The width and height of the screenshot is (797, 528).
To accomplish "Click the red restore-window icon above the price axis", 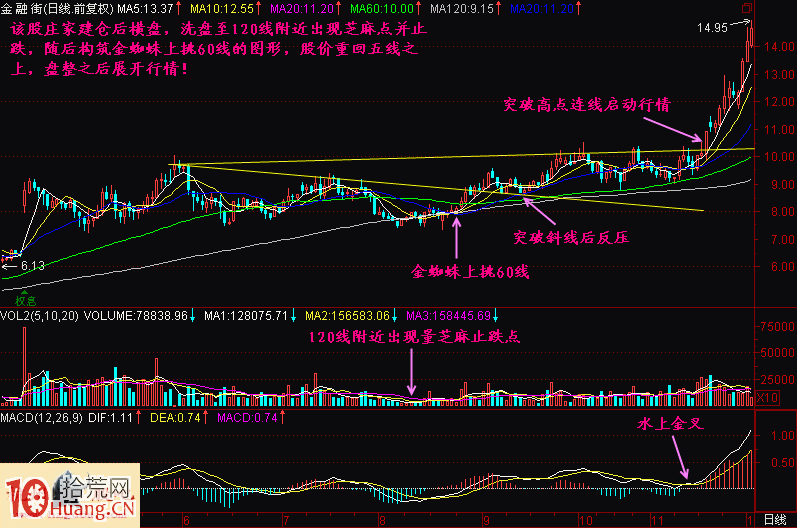I will click(x=747, y=8).
